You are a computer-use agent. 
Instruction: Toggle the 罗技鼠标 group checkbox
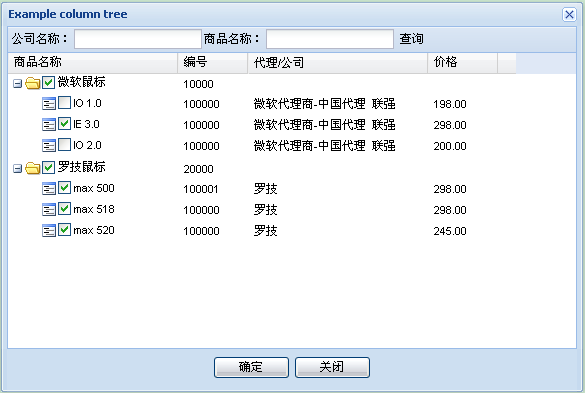click(49, 167)
